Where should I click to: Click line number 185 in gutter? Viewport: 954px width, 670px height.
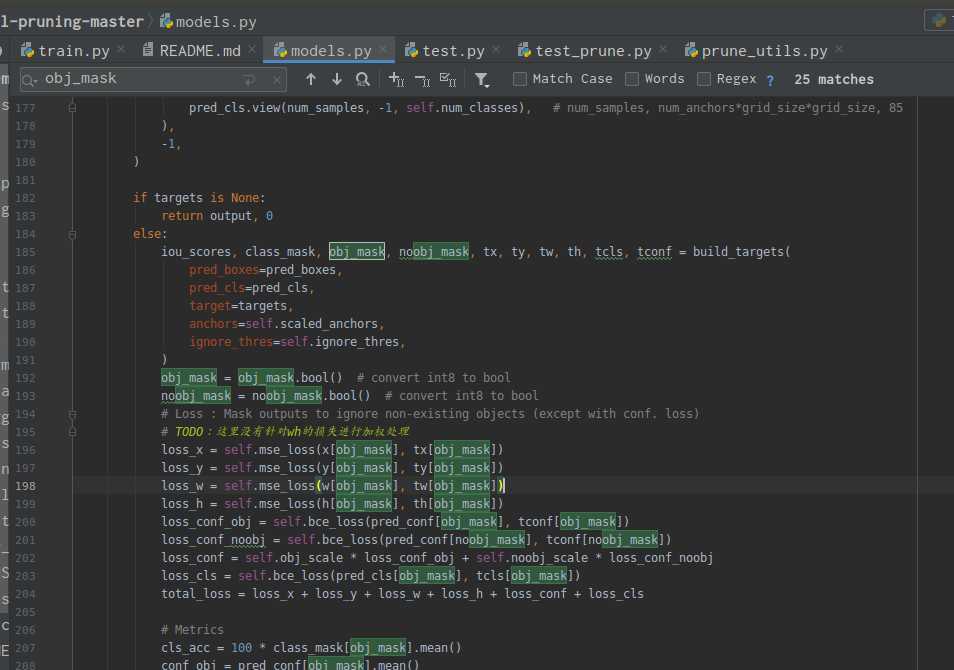(x=26, y=252)
